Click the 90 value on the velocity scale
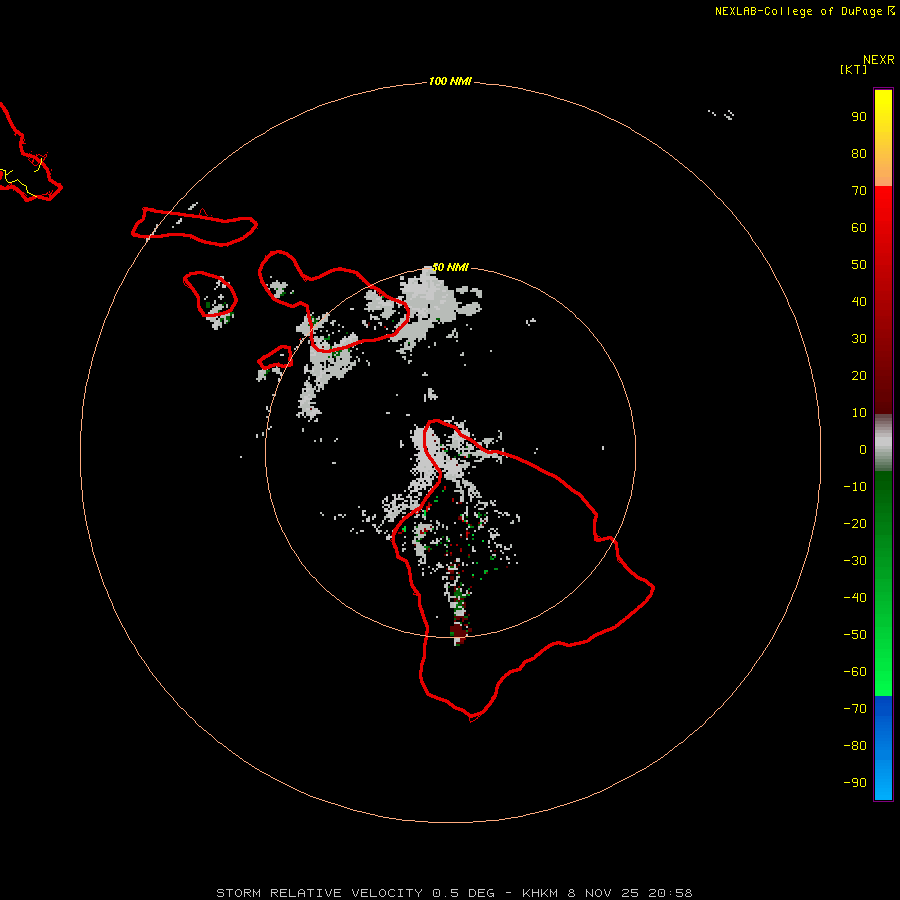This screenshot has height=900, width=900. [859, 117]
